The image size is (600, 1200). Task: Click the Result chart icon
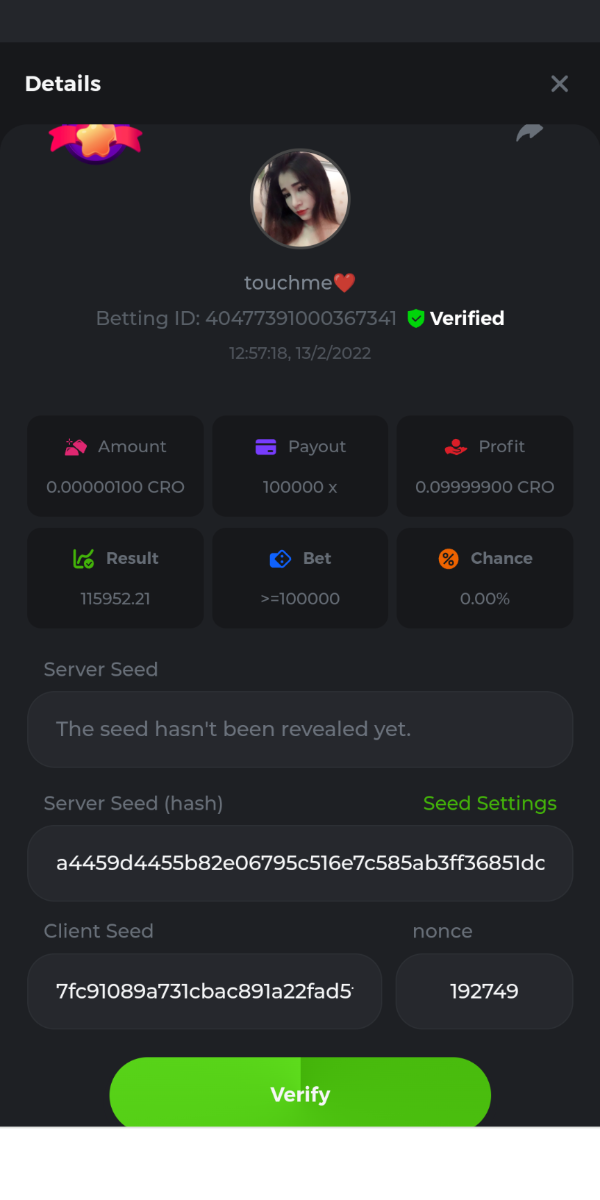84,558
